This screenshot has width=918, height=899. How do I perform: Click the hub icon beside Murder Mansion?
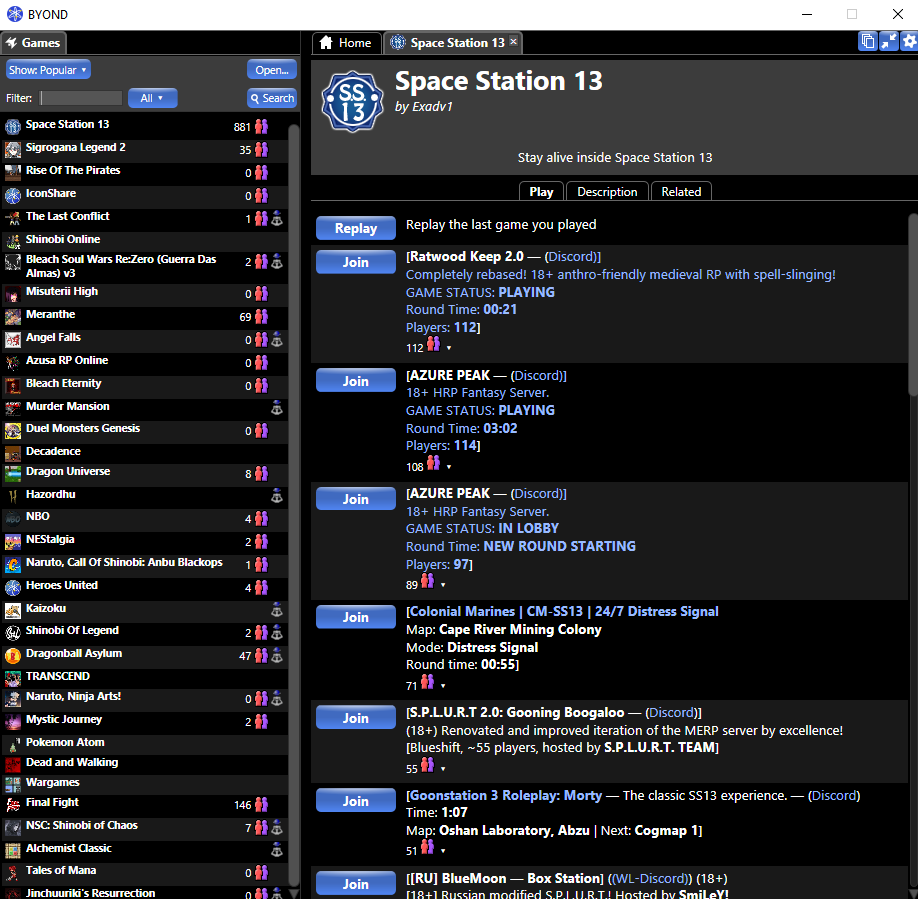pyautogui.click(x=277, y=408)
